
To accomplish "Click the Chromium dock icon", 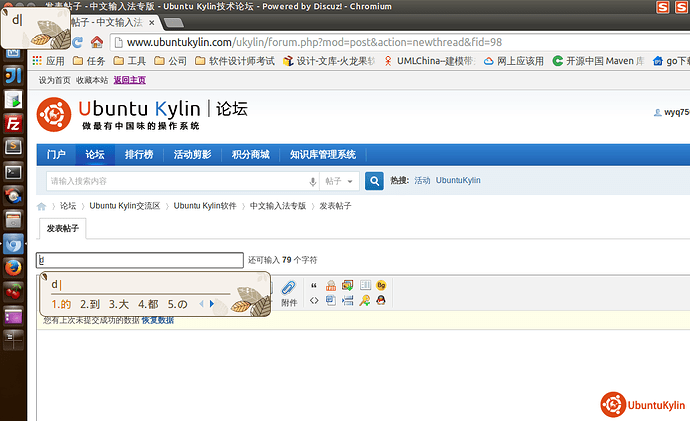I will pyautogui.click(x=13, y=243).
